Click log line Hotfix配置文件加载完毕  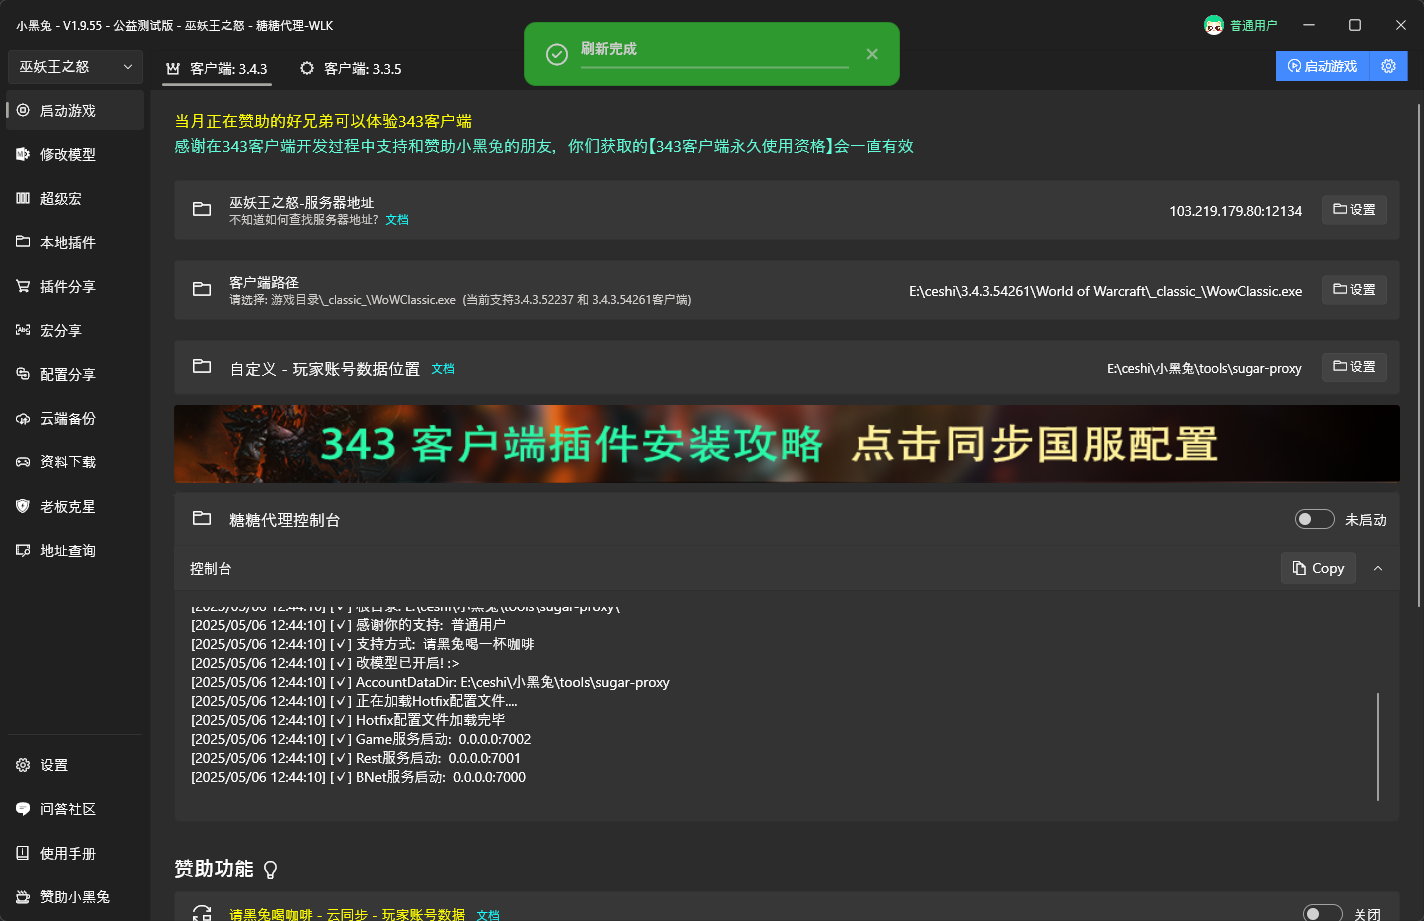[x=348, y=720]
